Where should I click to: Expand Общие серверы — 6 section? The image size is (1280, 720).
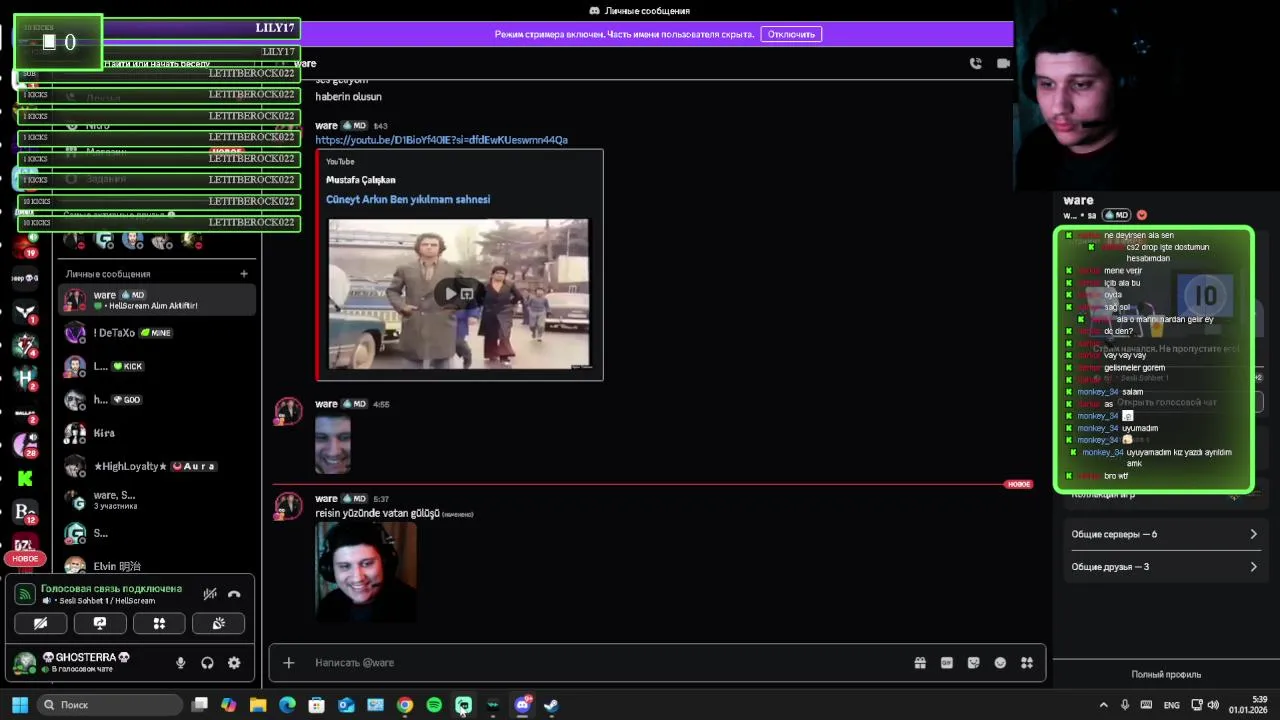[1164, 534]
